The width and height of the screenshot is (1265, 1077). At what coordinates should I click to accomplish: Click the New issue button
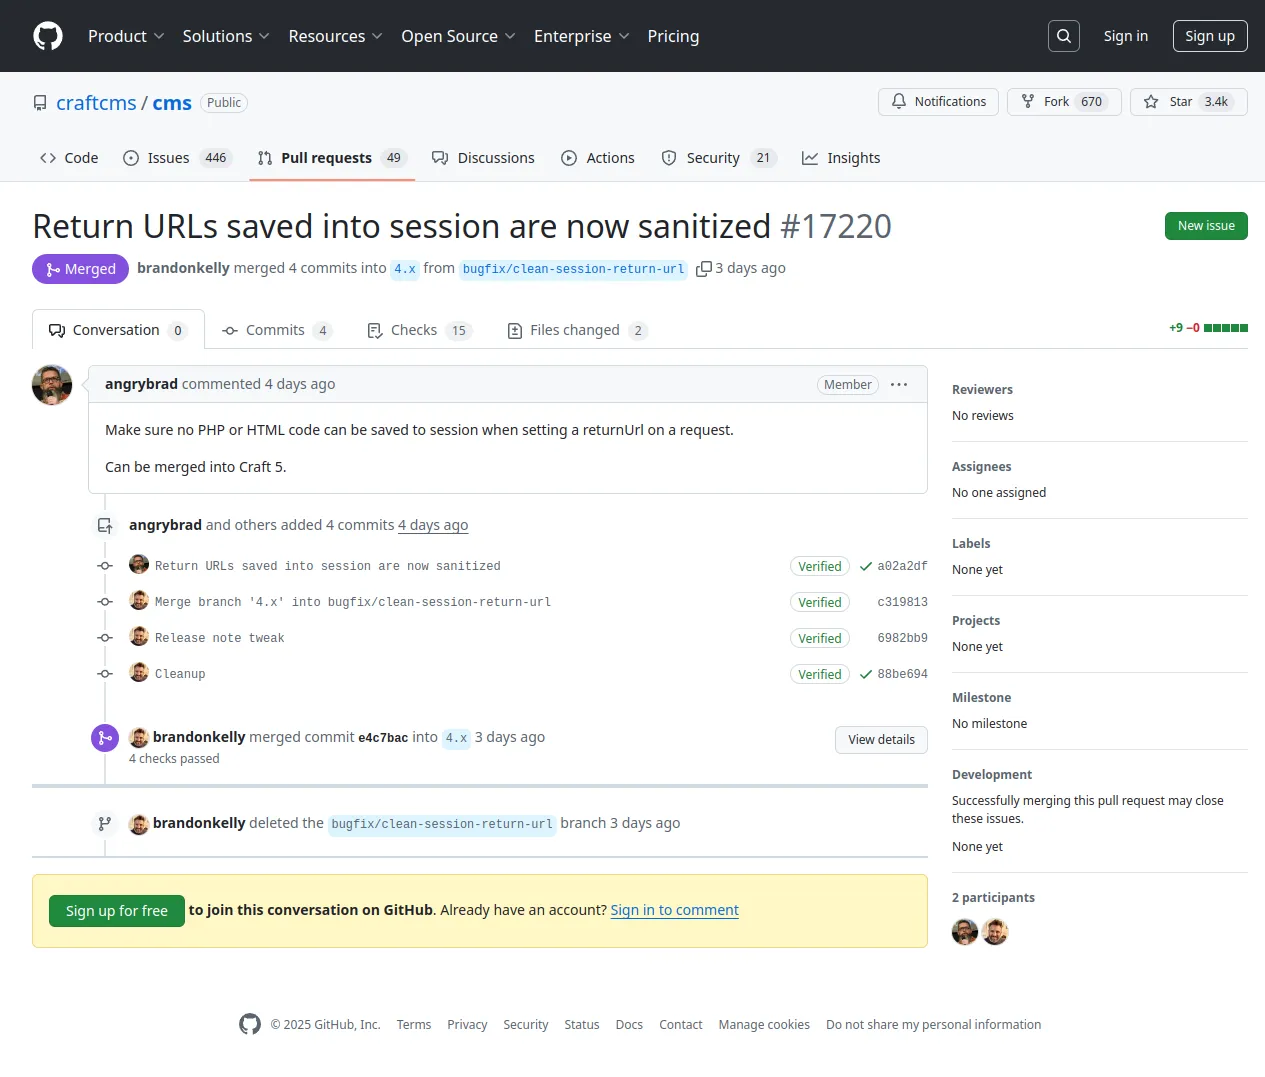(x=1206, y=226)
